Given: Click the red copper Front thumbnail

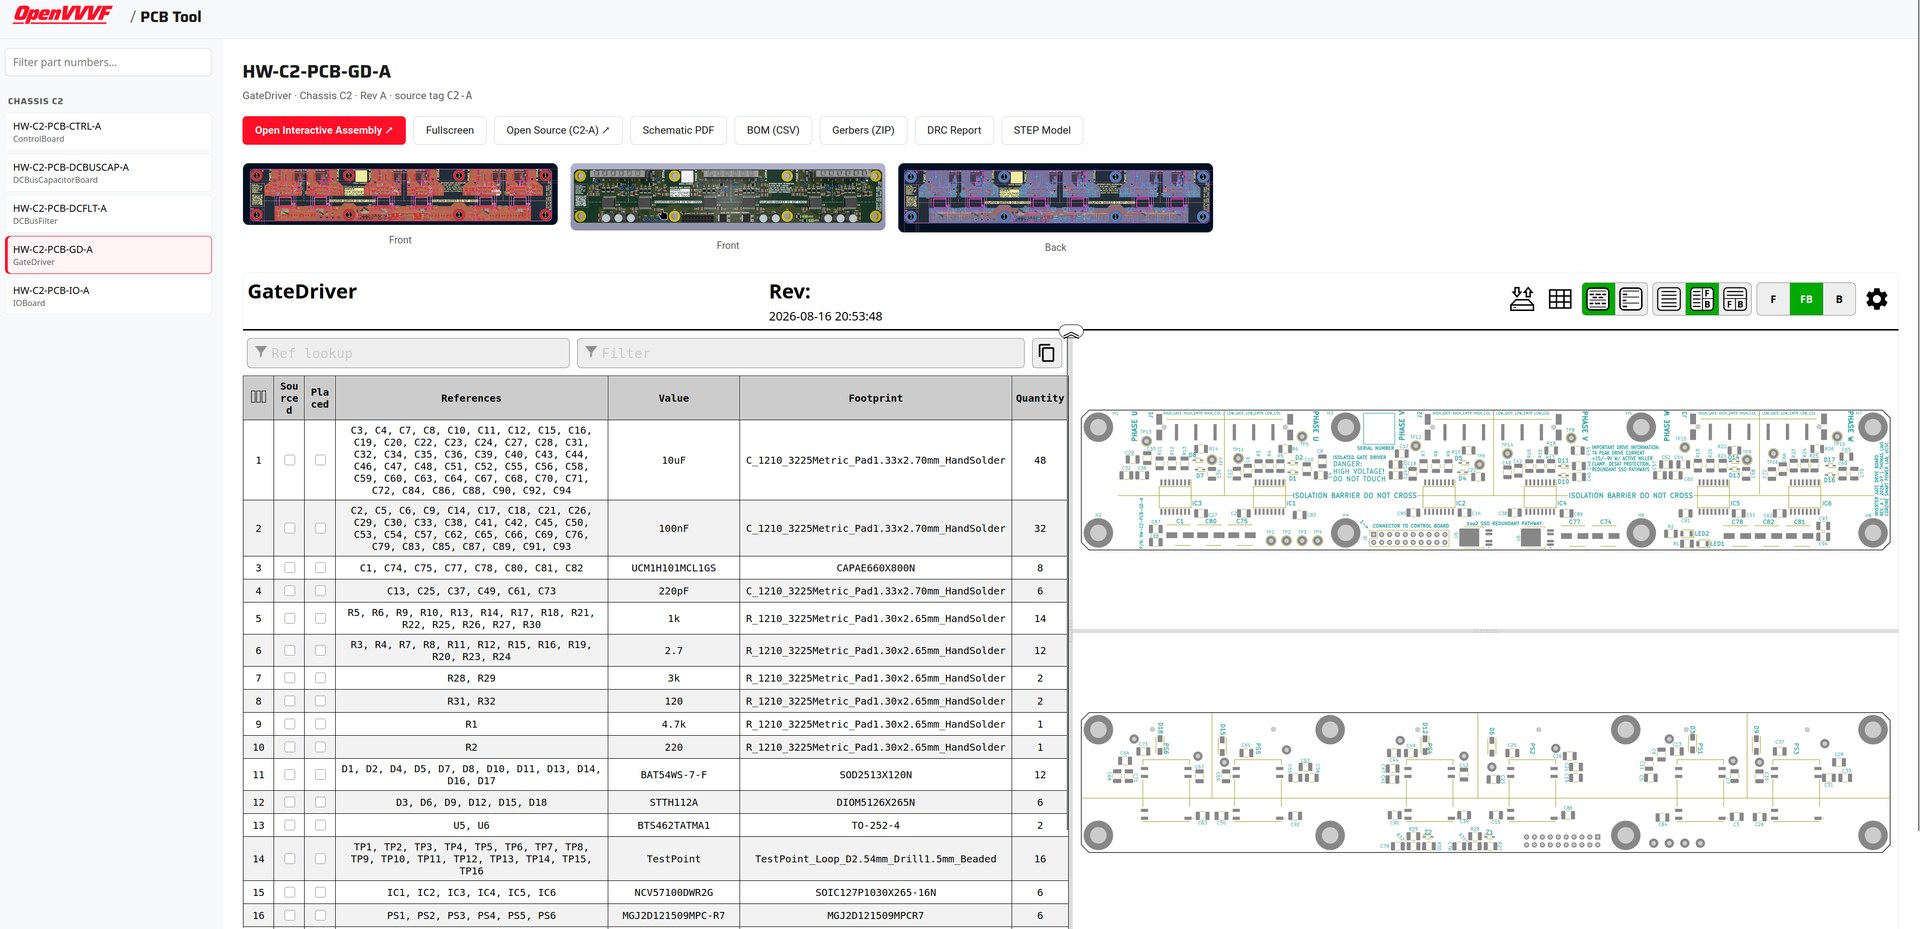Looking at the screenshot, I should coord(400,194).
